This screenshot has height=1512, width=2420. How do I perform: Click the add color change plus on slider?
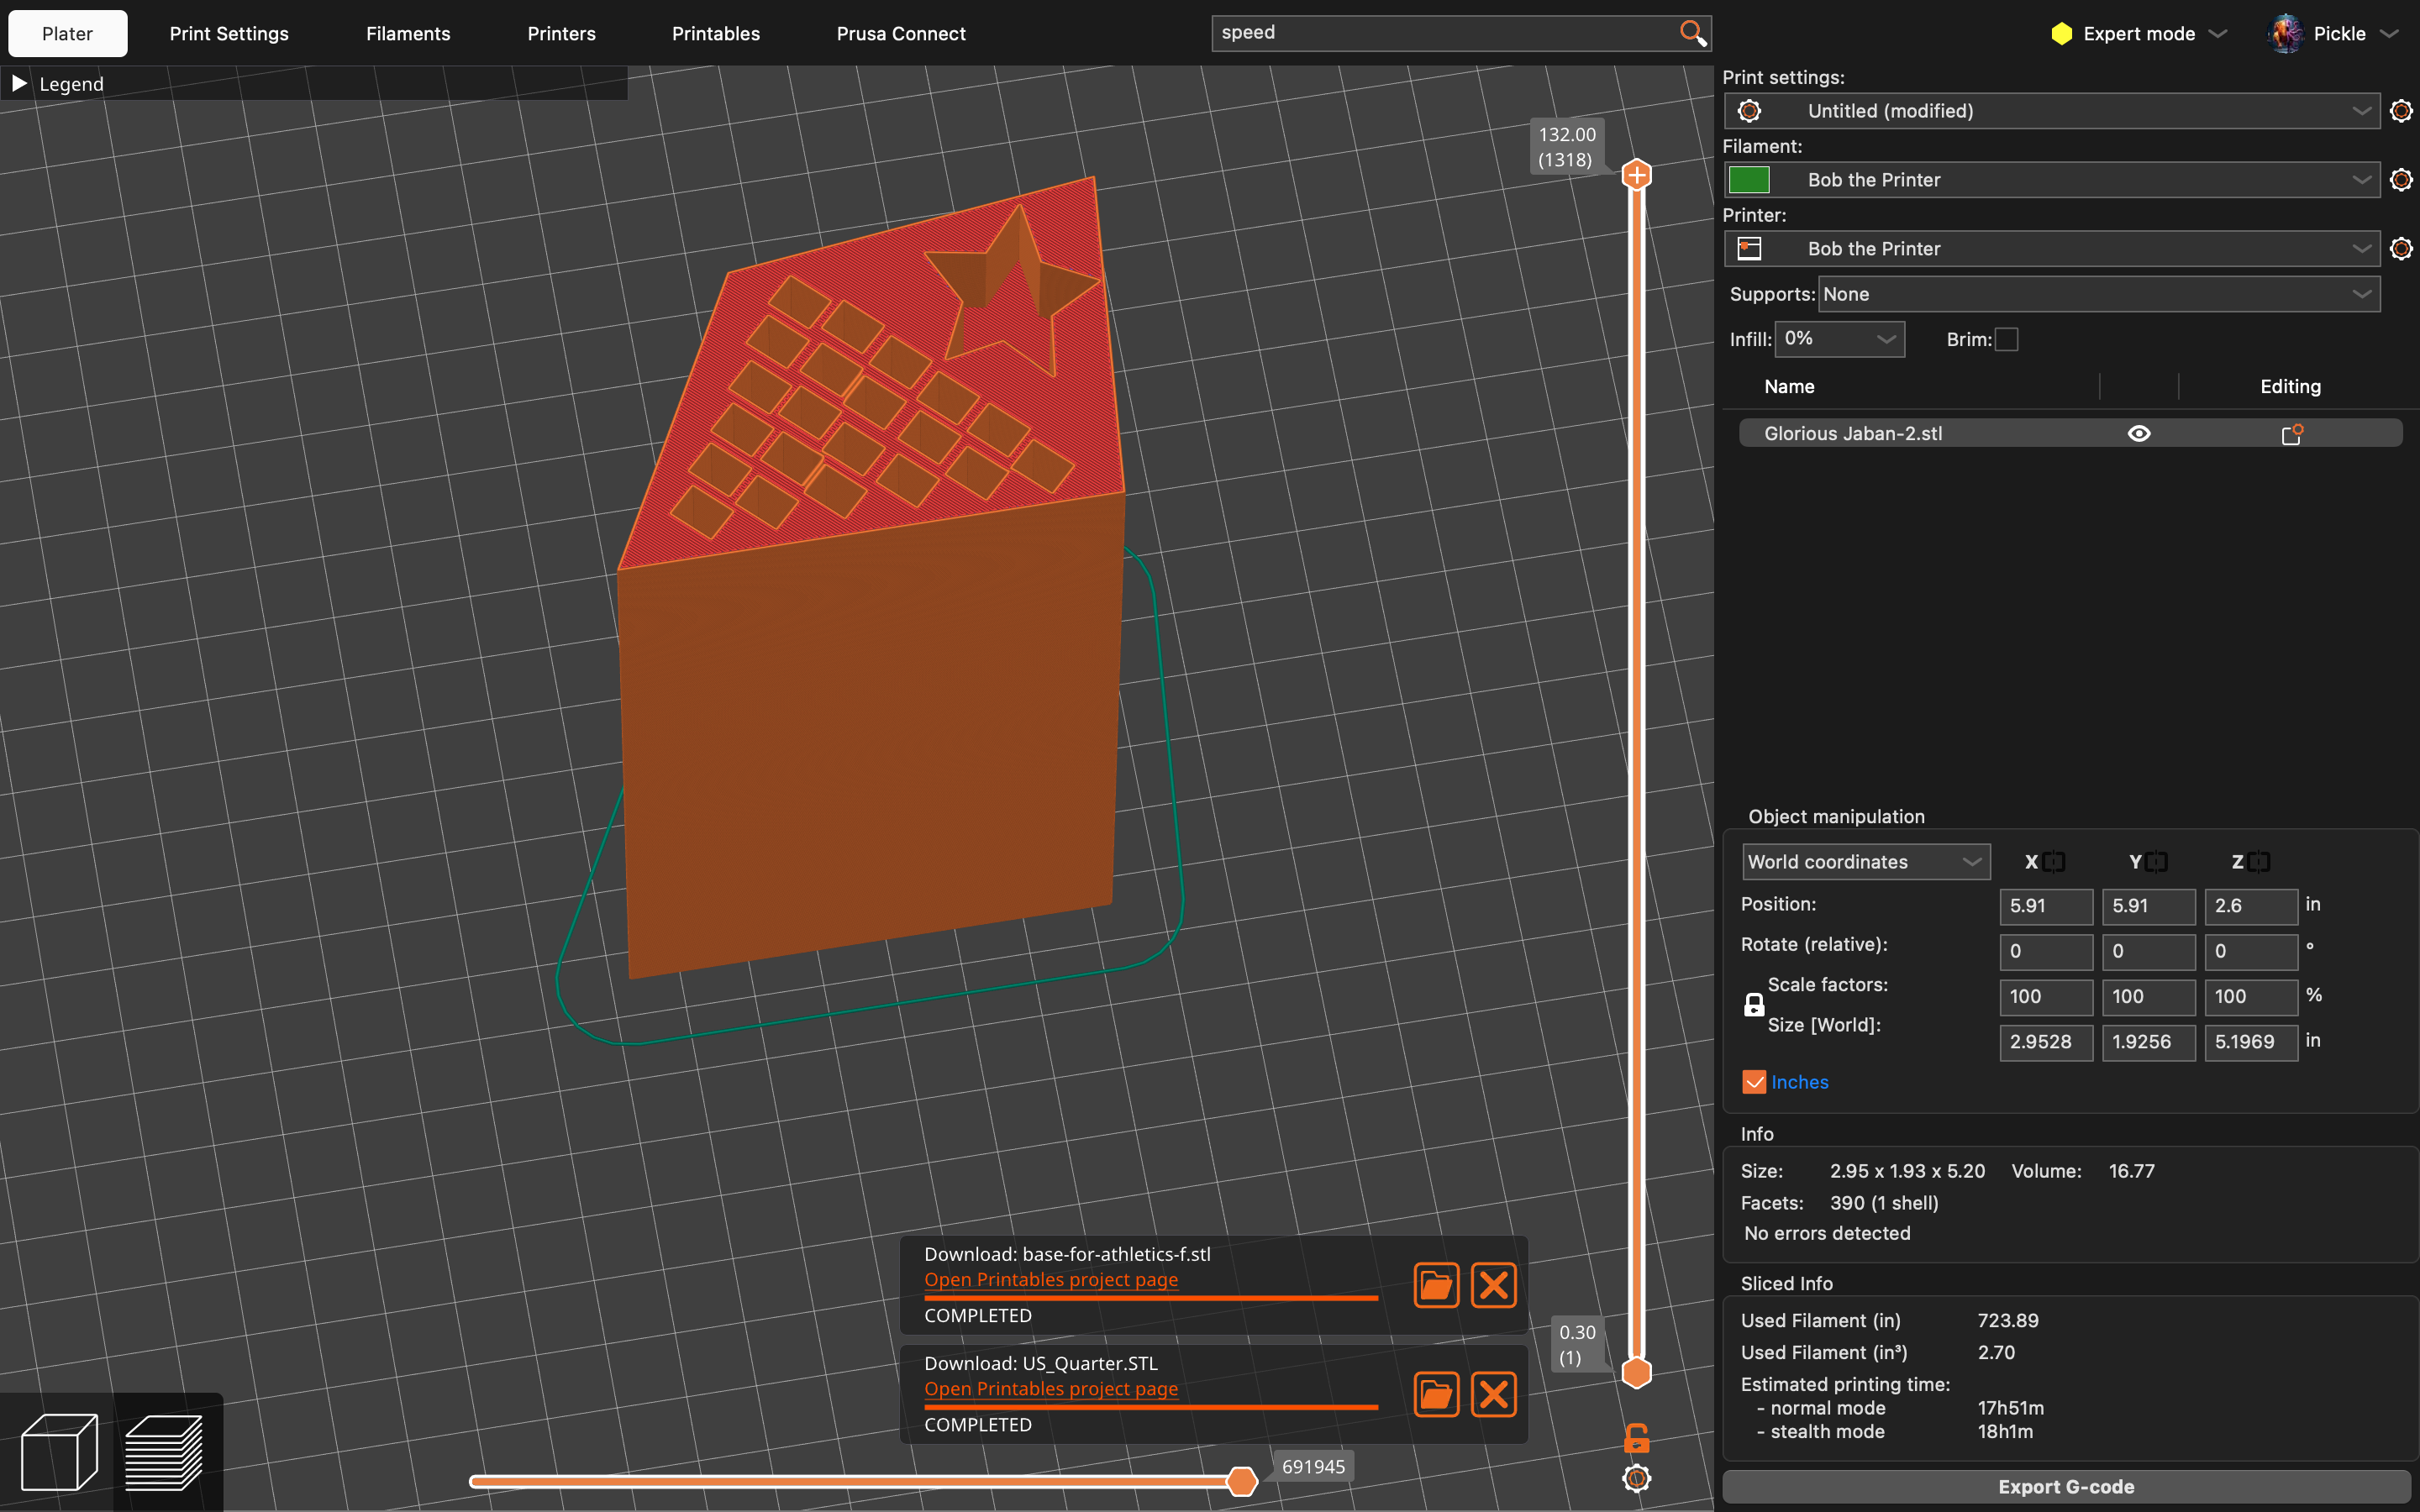[x=1636, y=176]
